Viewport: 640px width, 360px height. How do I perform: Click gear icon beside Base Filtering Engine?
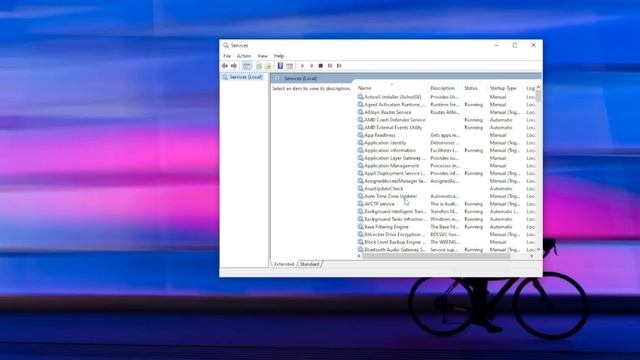pyautogui.click(x=360, y=227)
